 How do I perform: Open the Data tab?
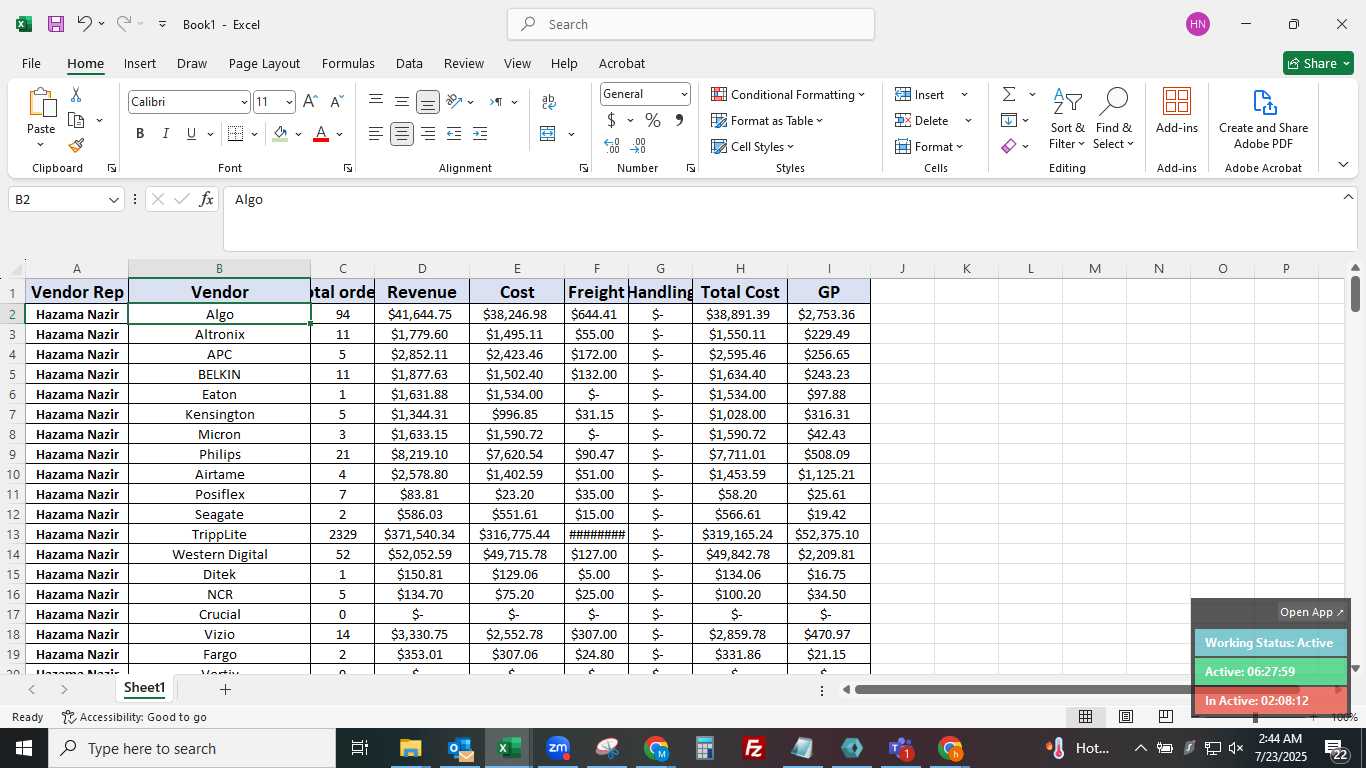pyautogui.click(x=409, y=63)
